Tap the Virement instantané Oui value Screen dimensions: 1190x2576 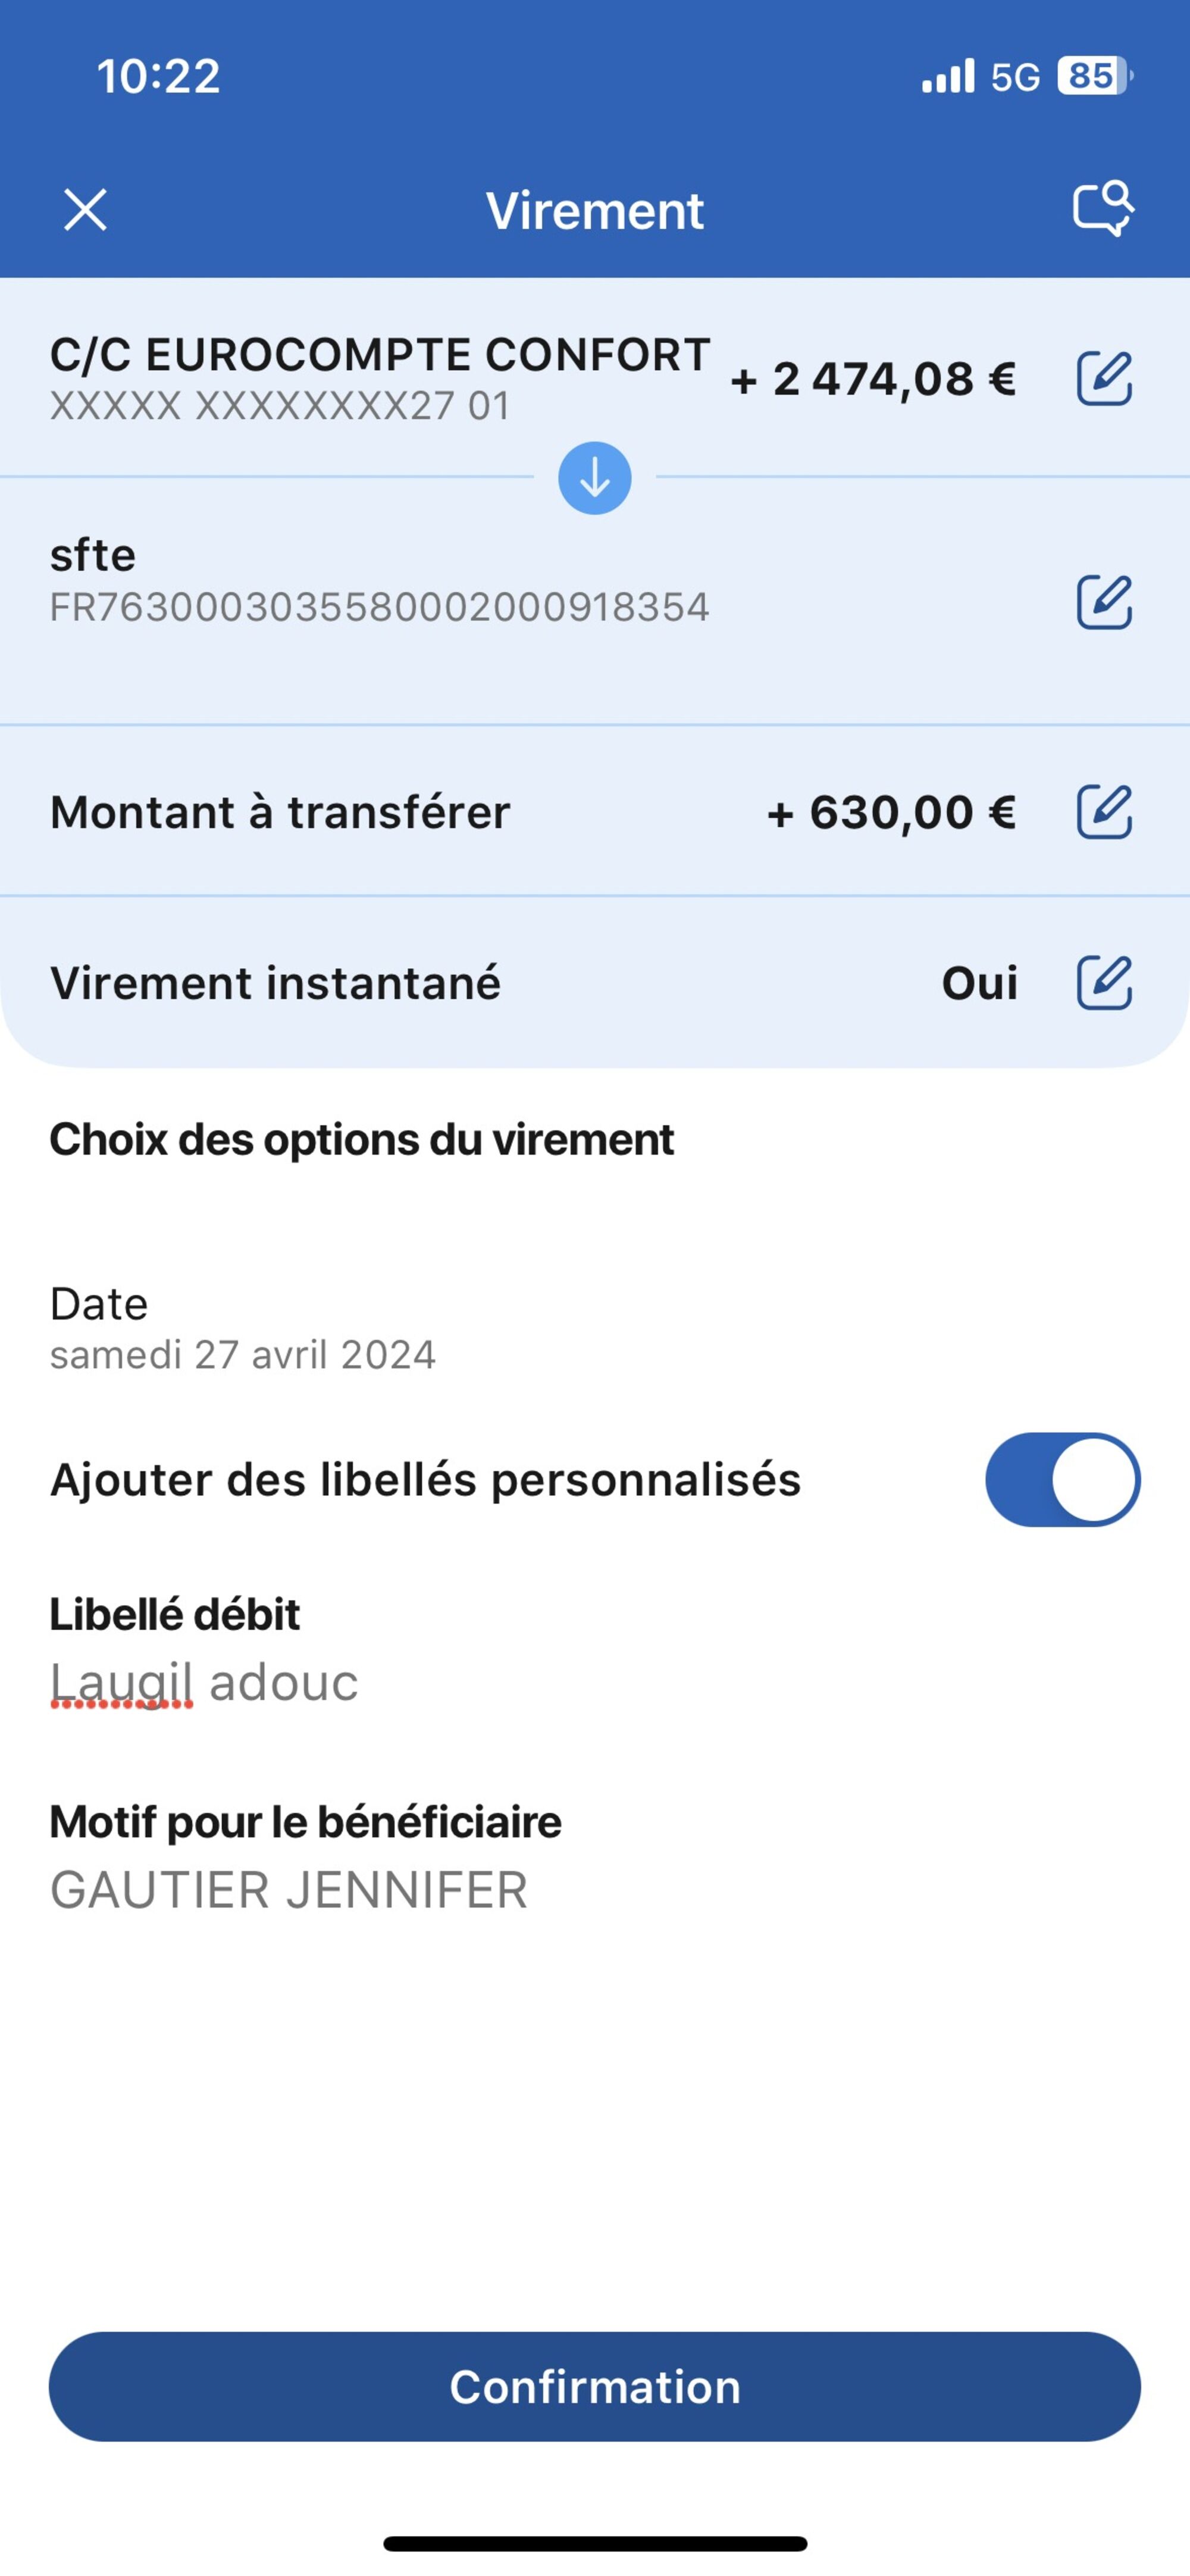point(979,983)
